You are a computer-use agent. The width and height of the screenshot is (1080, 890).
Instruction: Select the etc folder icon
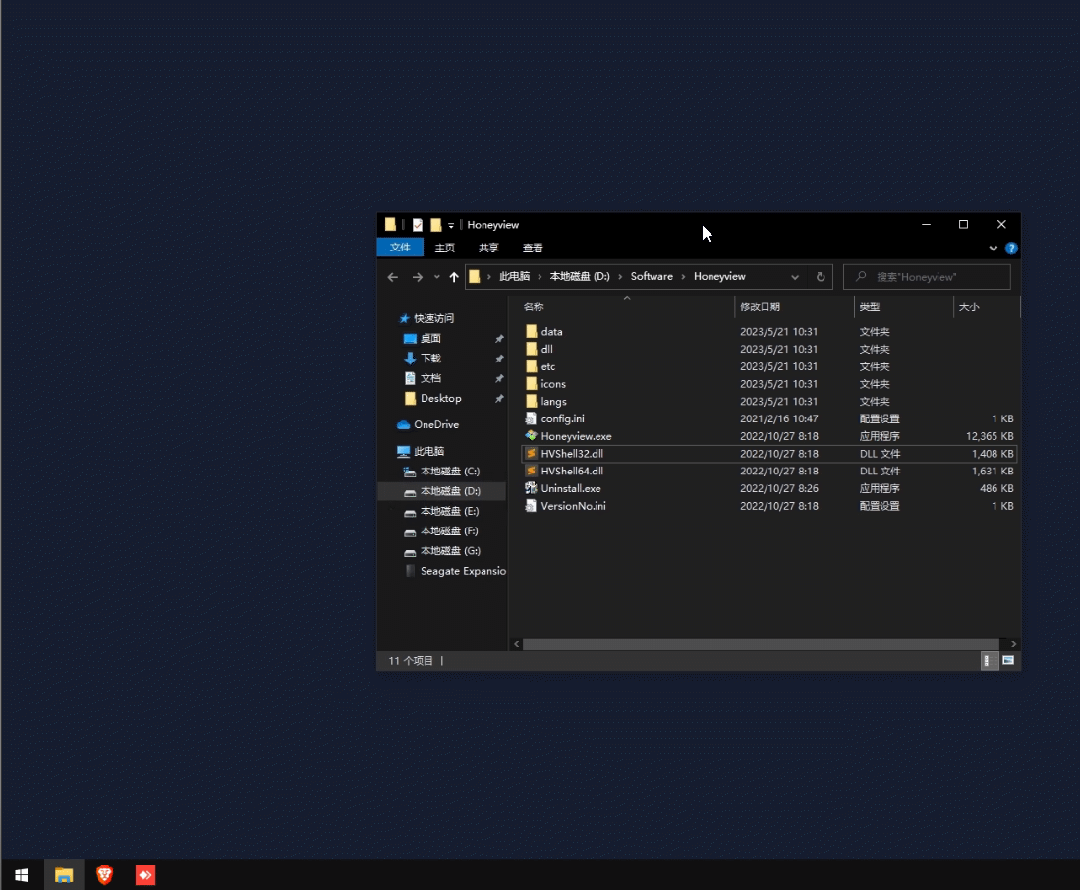click(x=531, y=366)
